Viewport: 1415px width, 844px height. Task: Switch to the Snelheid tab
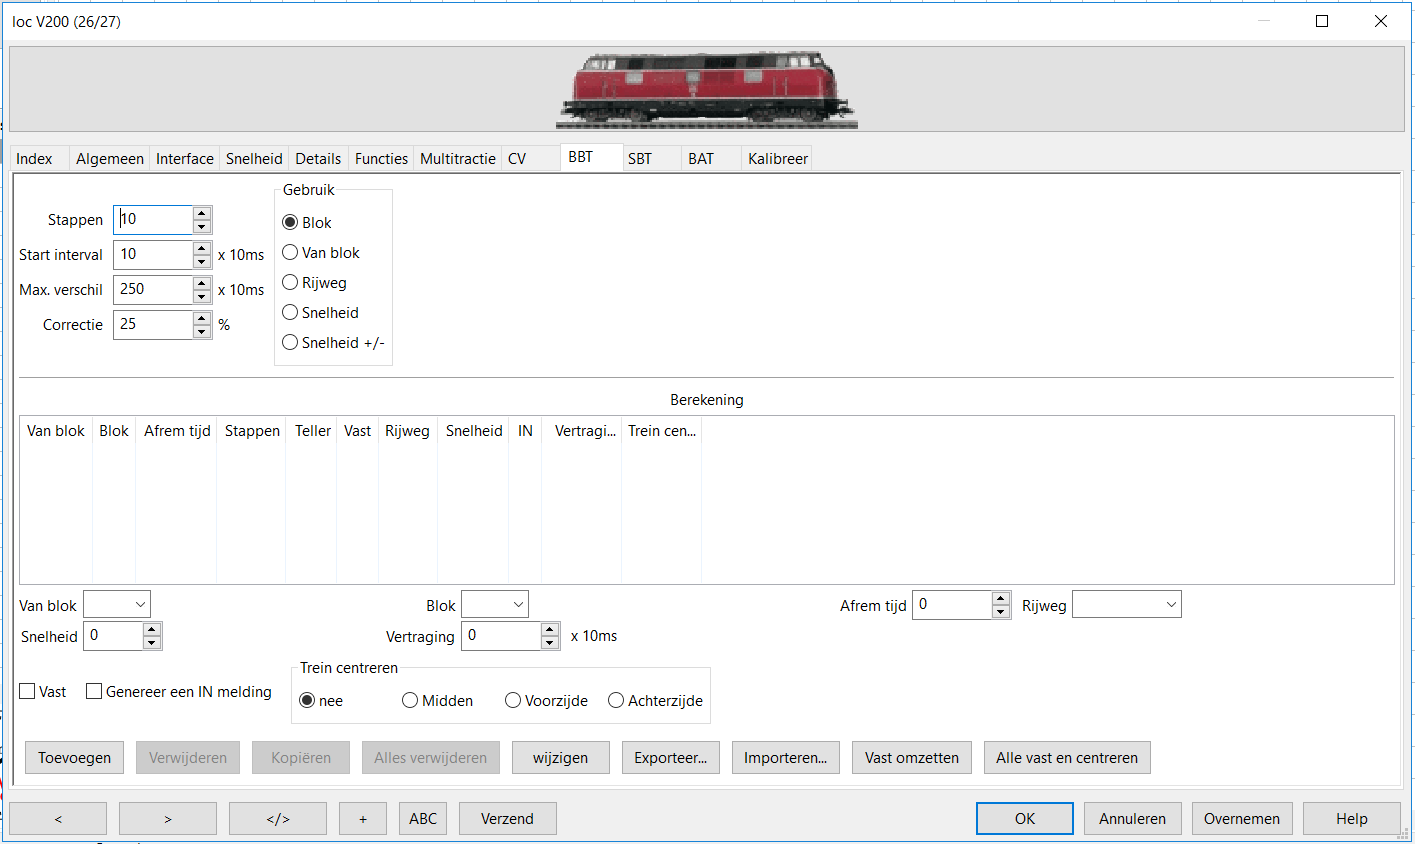(254, 159)
